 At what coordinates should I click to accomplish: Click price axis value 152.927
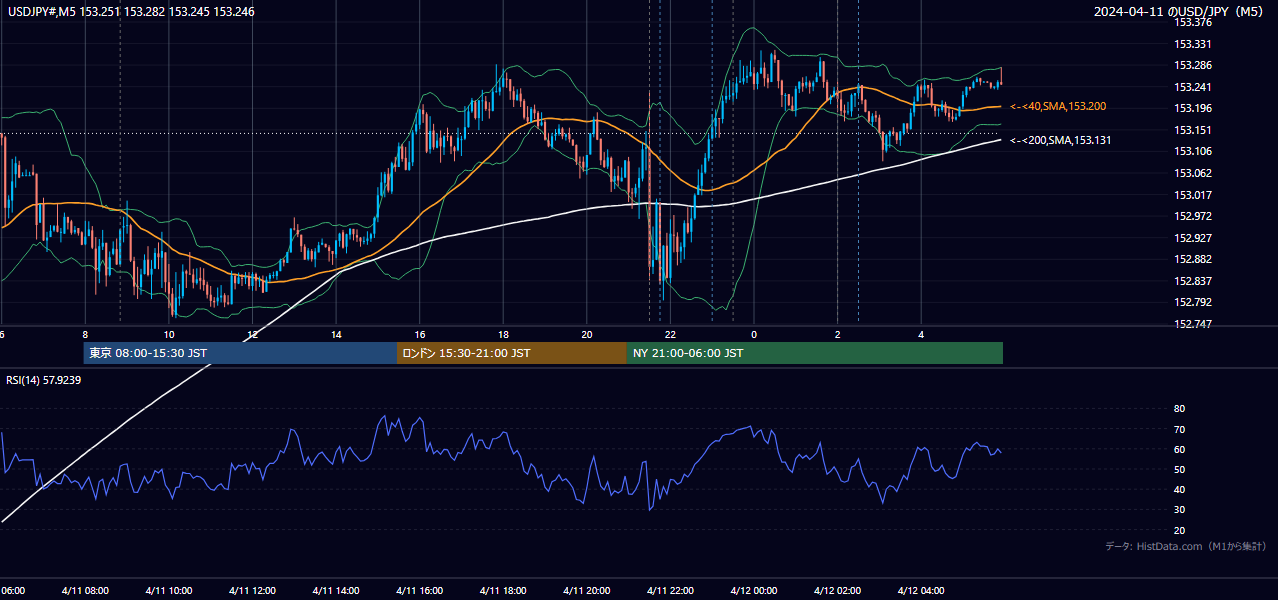pyautogui.click(x=1192, y=238)
